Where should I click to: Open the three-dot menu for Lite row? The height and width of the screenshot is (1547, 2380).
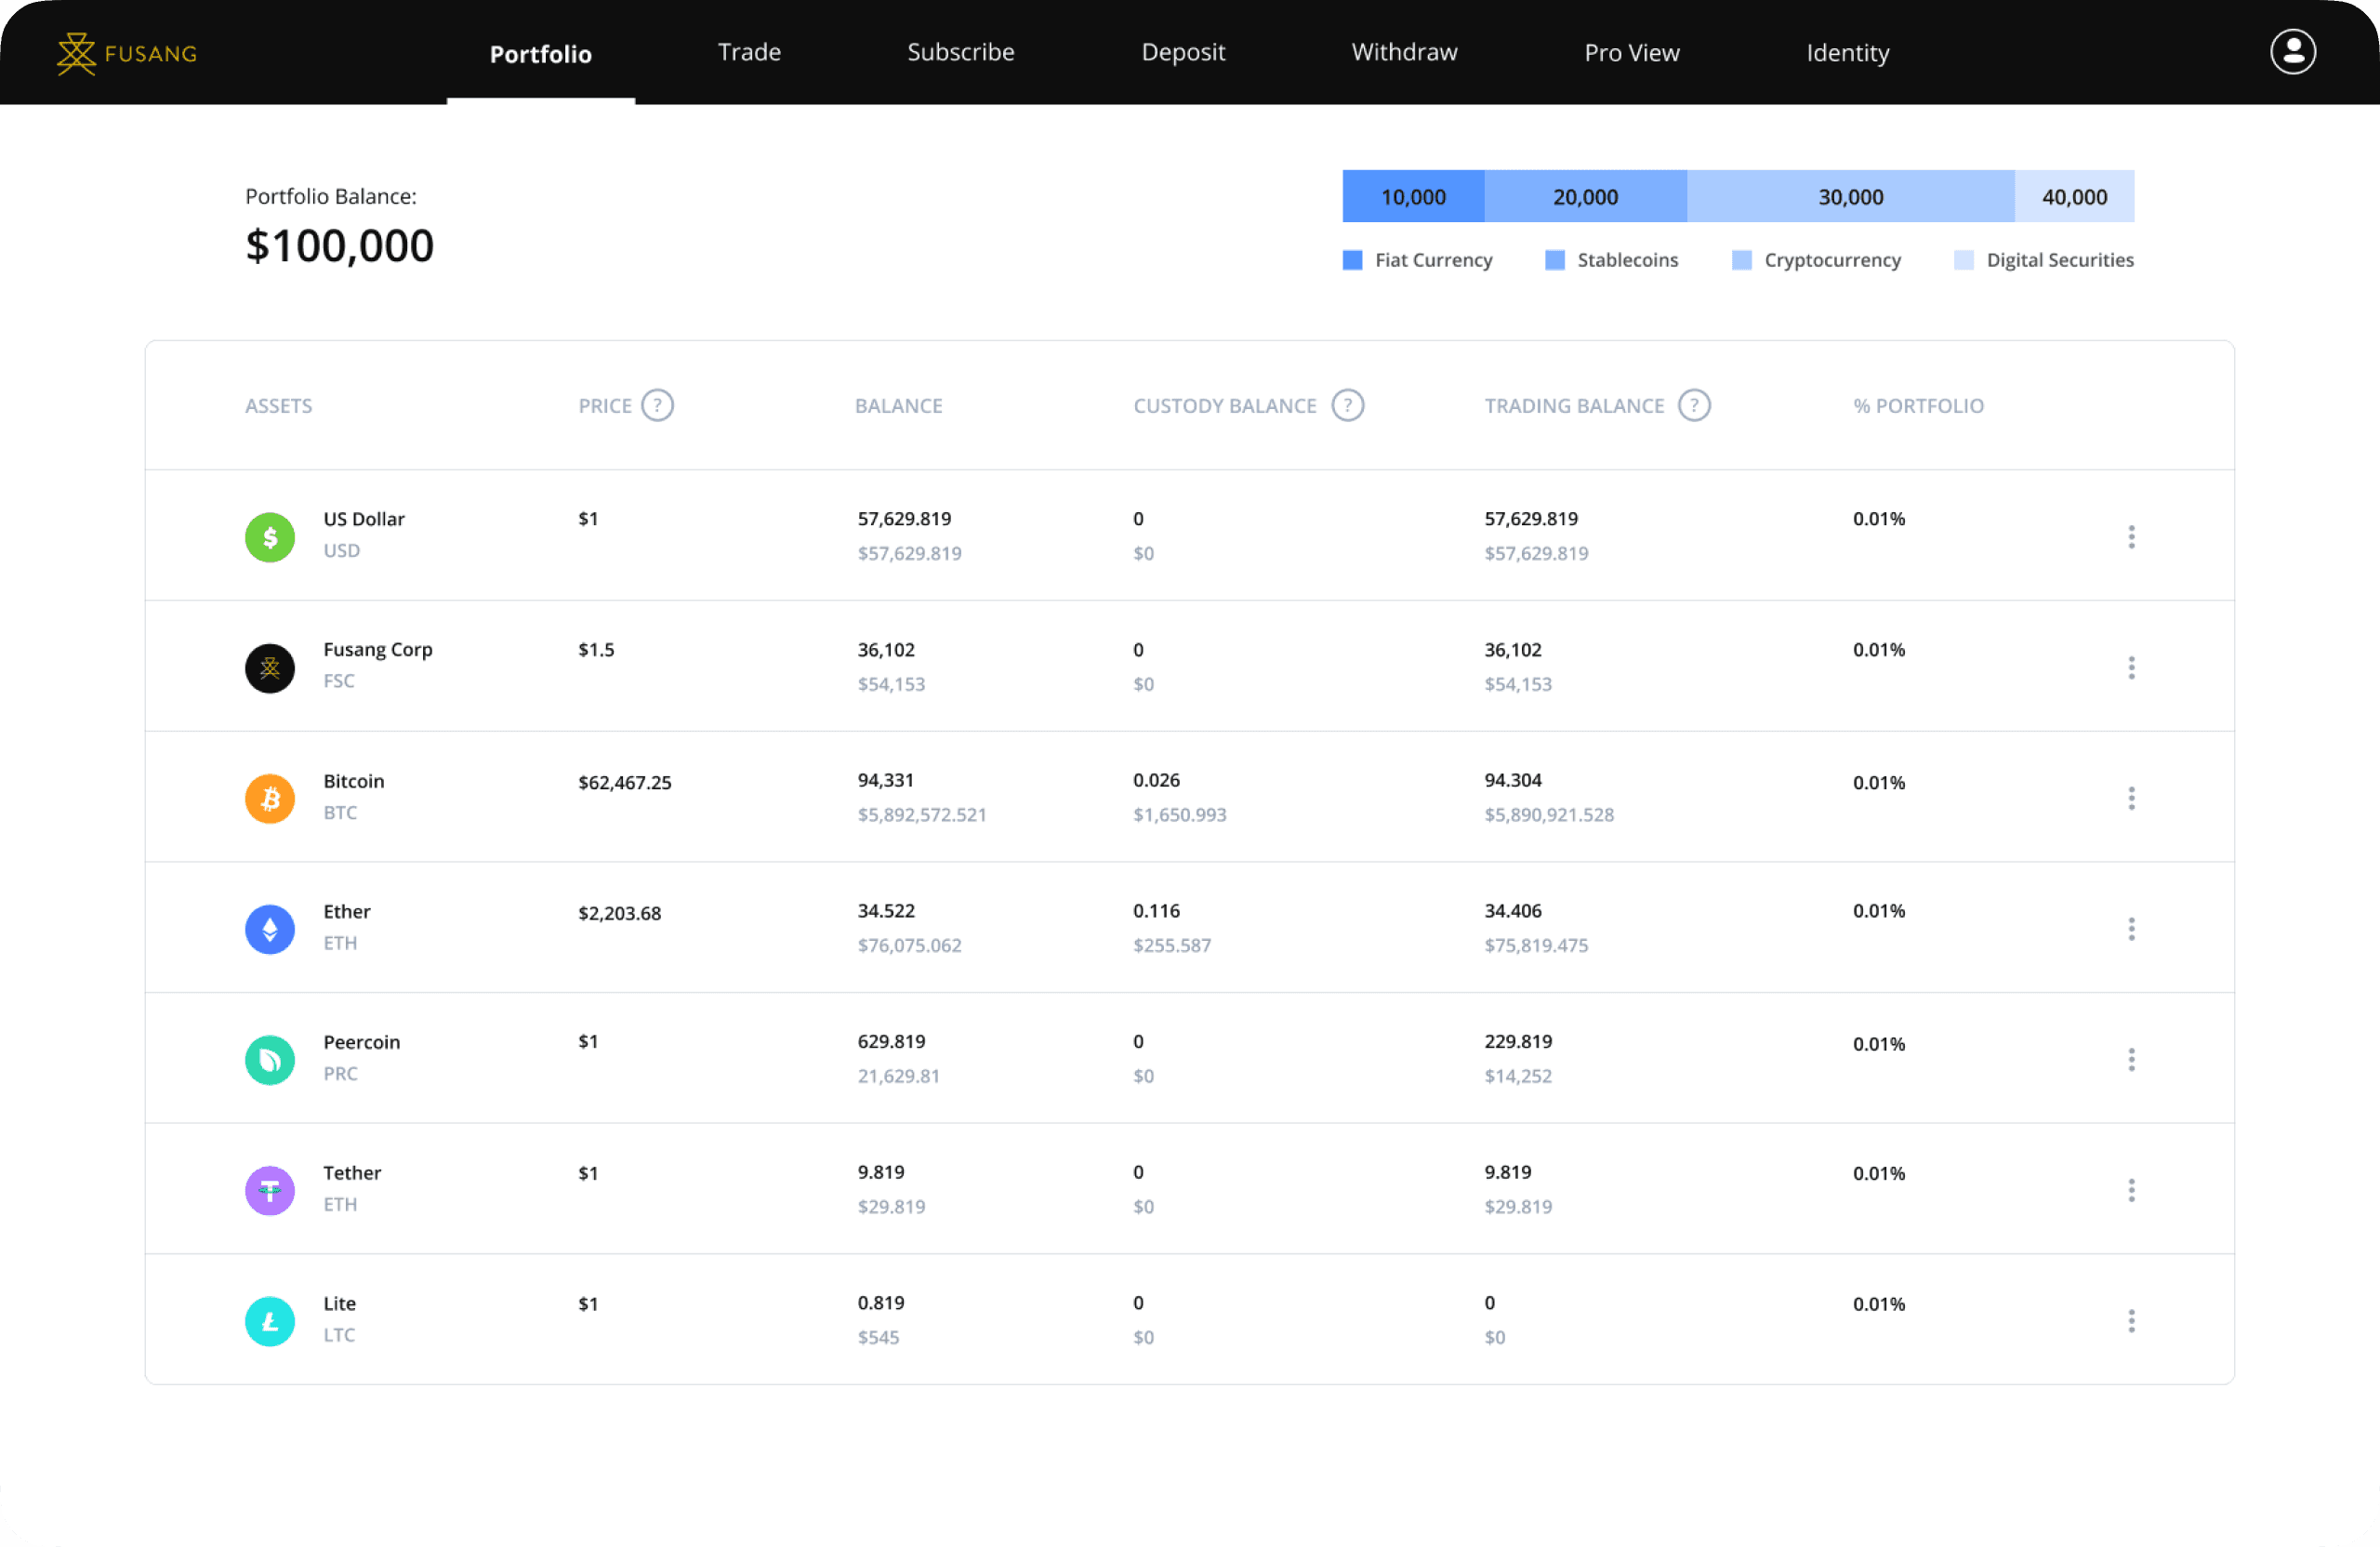(2132, 1321)
